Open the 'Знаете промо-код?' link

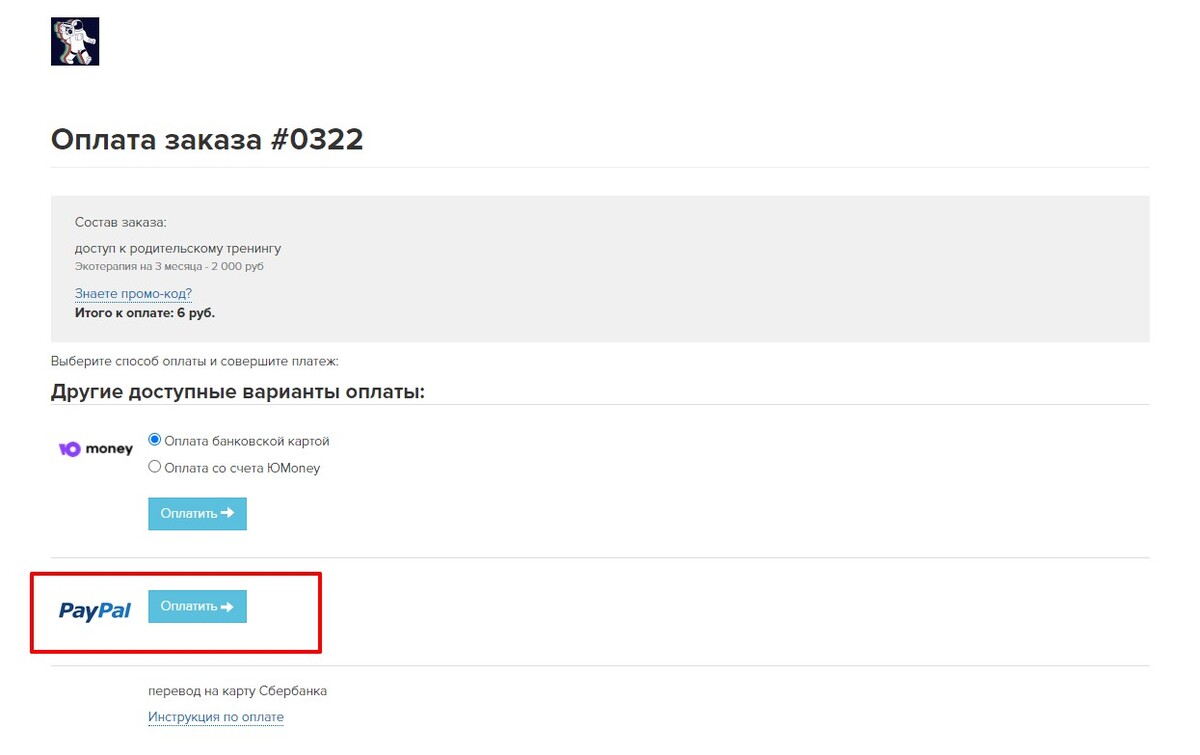[133, 294]
